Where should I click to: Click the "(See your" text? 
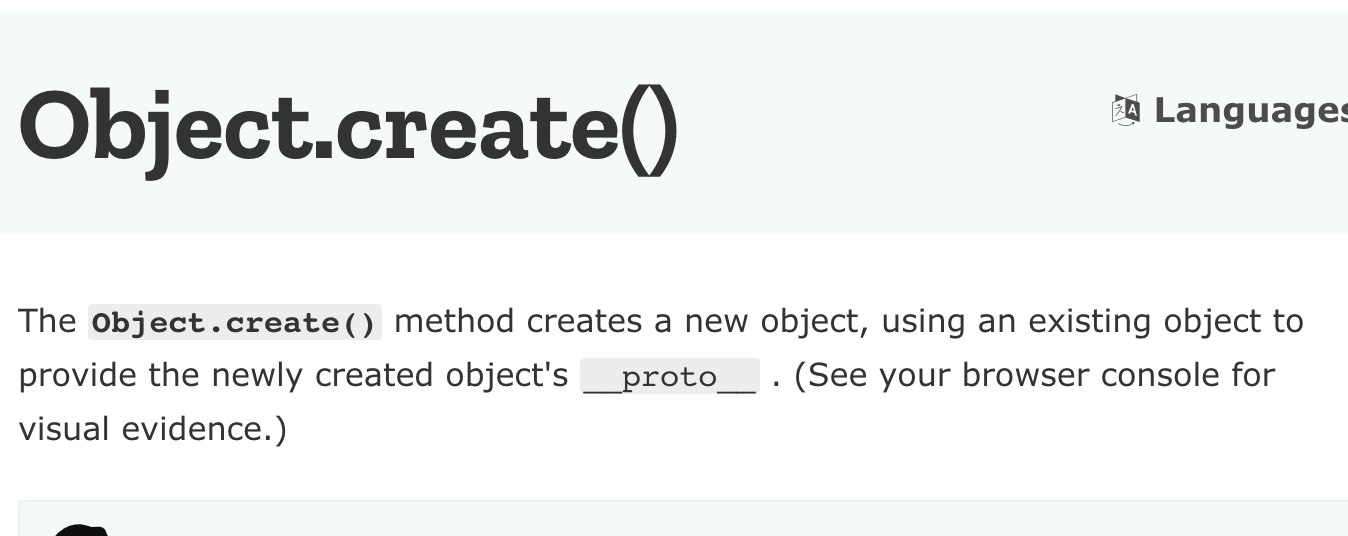pyautogui.click(x=869, y=375)
